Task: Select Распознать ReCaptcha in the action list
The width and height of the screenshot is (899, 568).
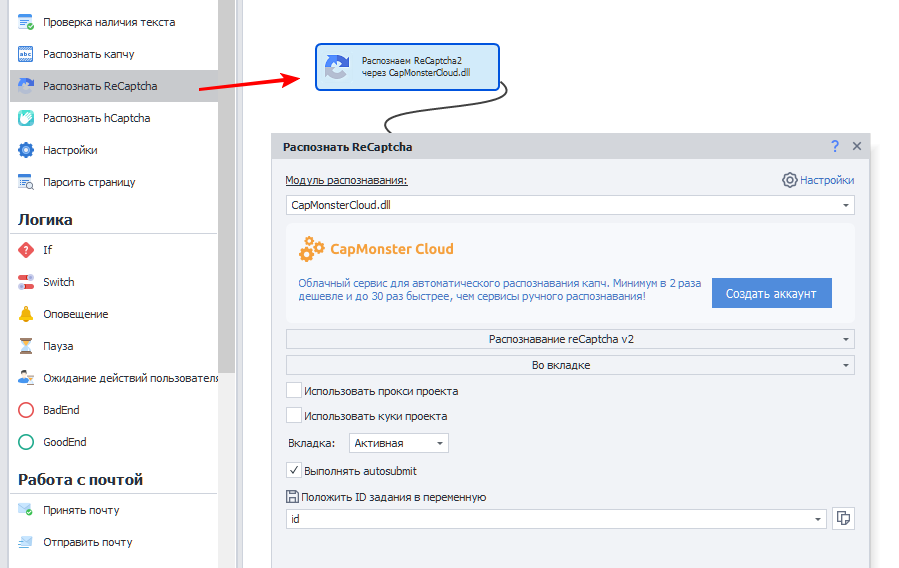Action: click(114, 86)
